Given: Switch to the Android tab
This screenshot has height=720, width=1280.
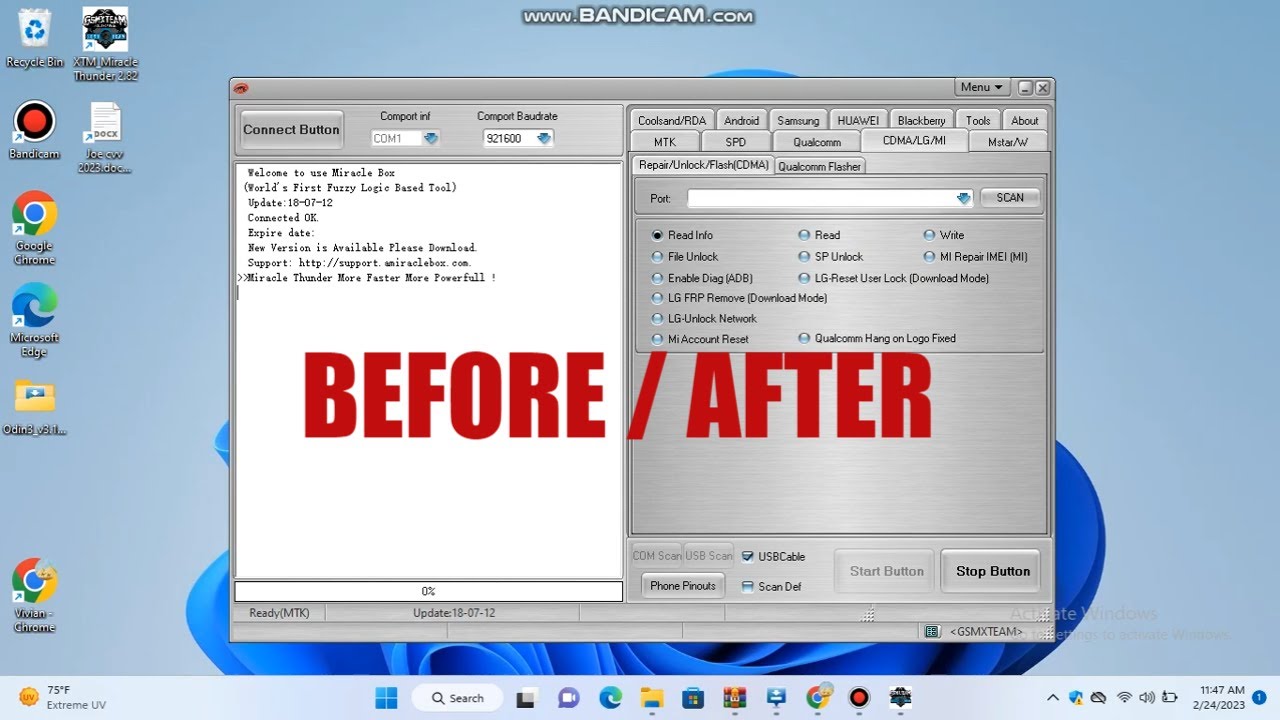Looking at the screenshot, I should coord(742,120).
